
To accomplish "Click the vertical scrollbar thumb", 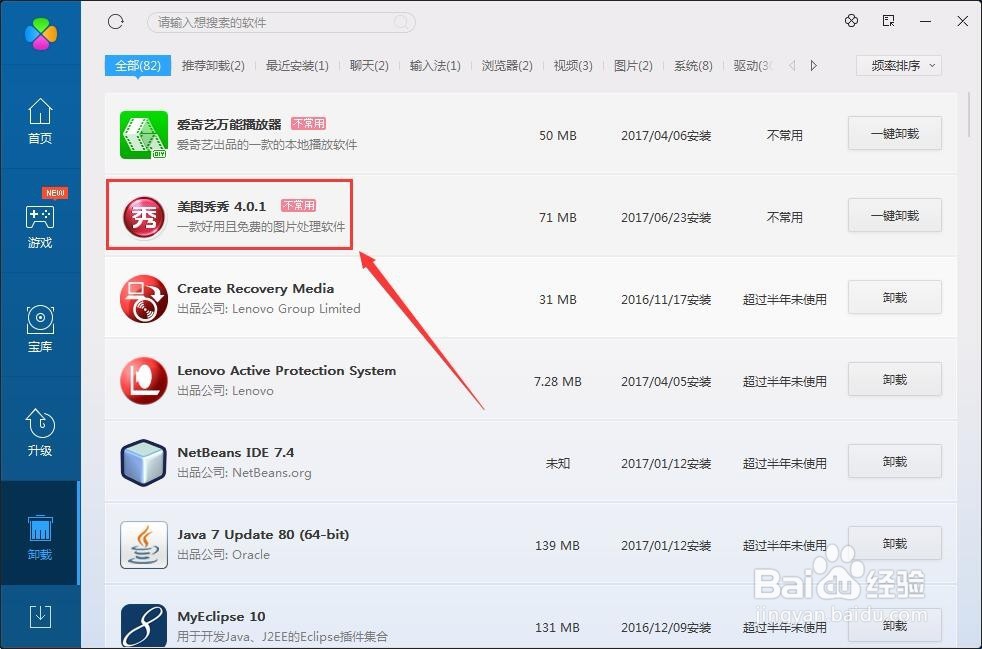I will coord(970,114).
